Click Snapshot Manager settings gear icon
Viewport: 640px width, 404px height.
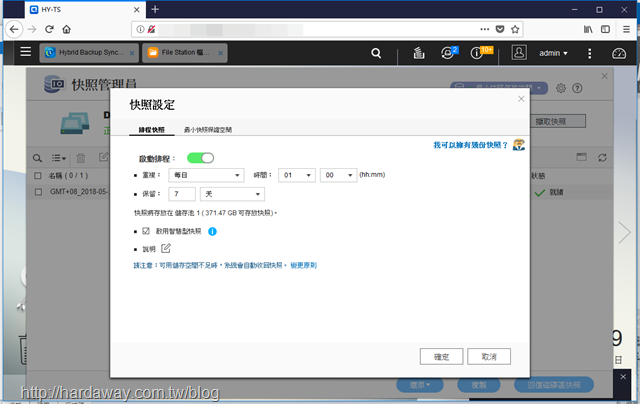tap(561, 88)
